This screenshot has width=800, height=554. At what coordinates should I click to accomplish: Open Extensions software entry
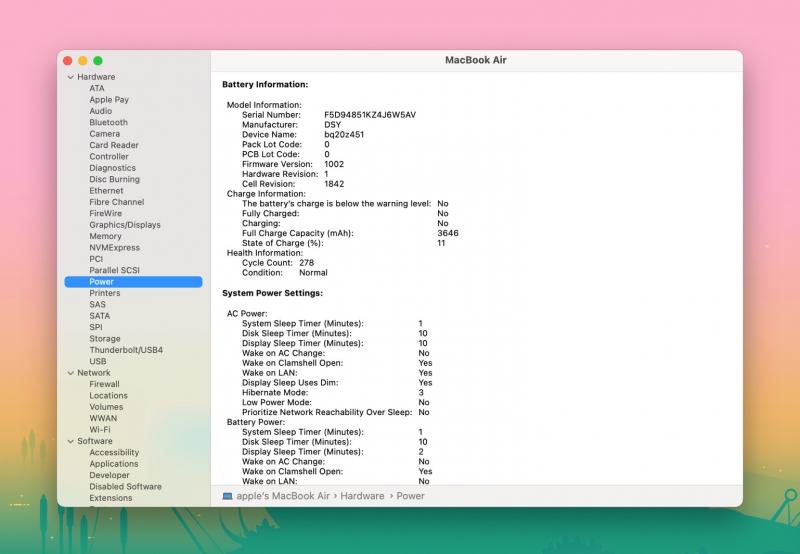(111, 498)
